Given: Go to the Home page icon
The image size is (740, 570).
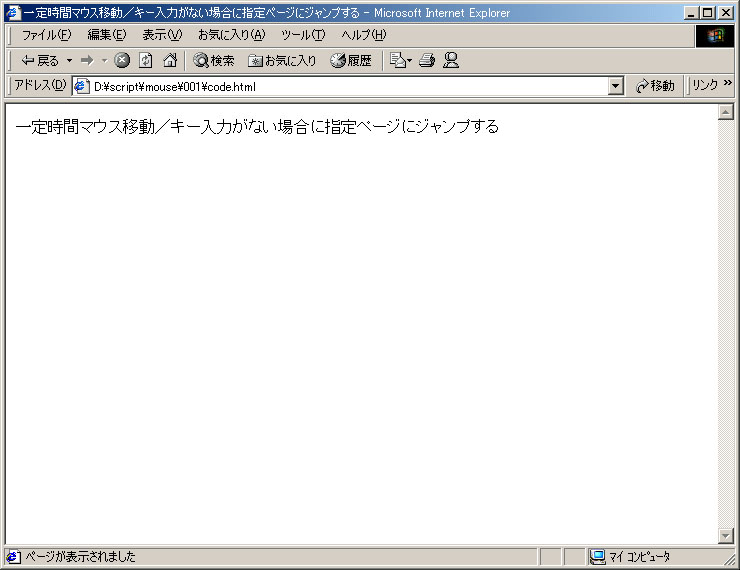Looking at the screenshot, I should point(170,60).
